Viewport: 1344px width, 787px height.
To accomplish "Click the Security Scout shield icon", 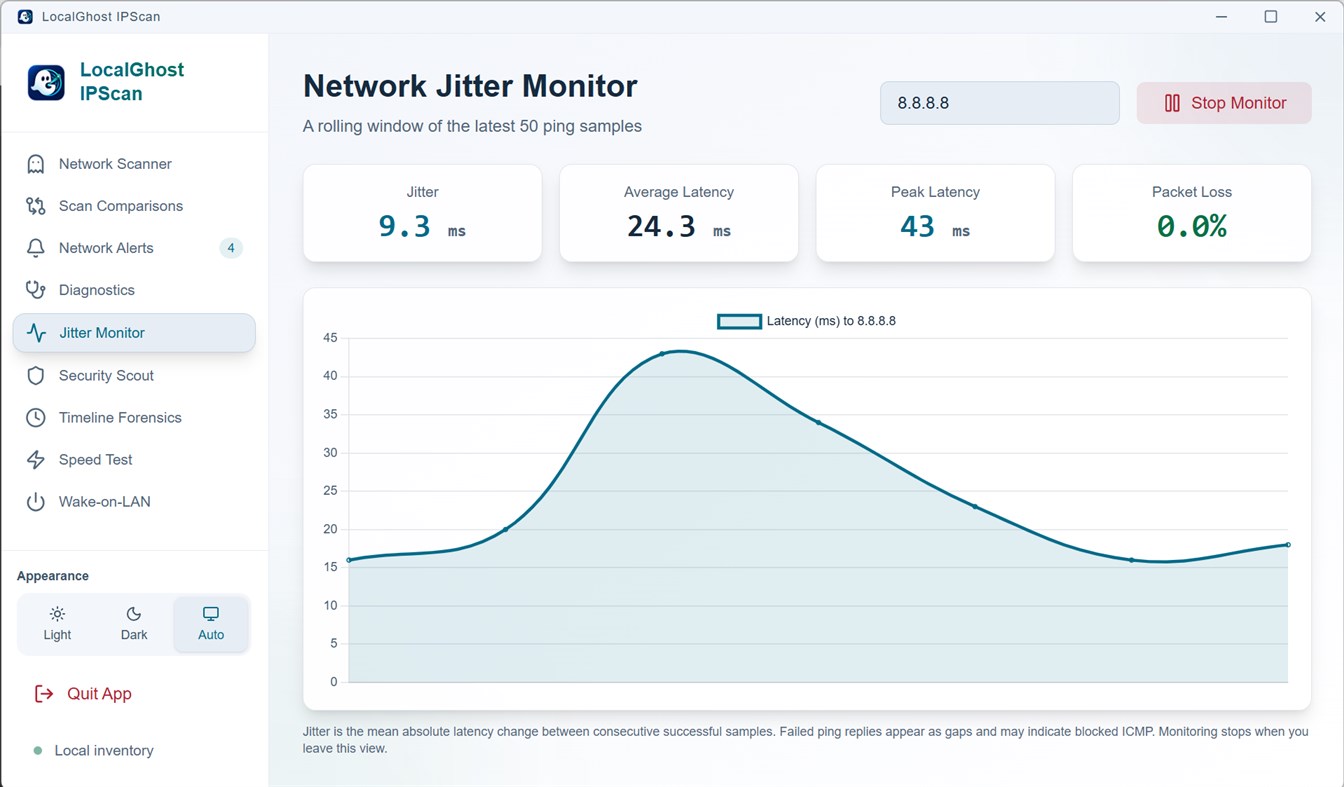I will point(36,376).
